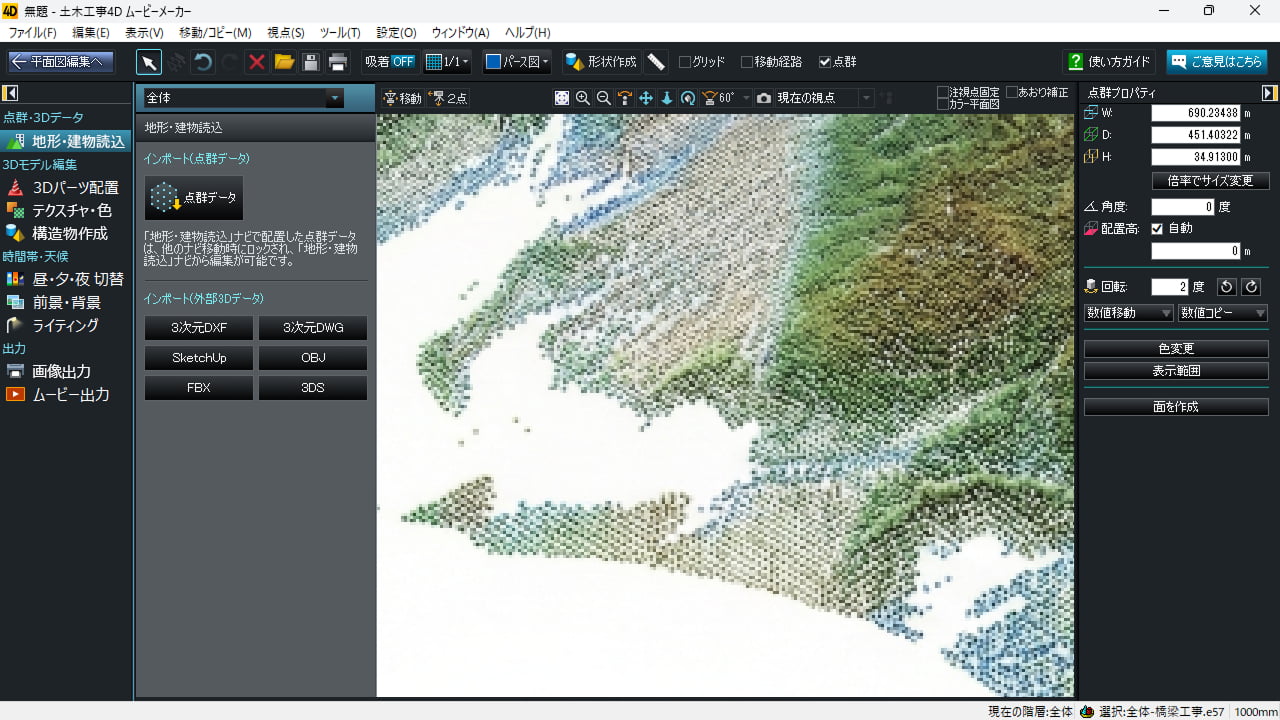Select the ruler measurement tool
Screen dimensions: 1280x720
(x=656, y=62)
